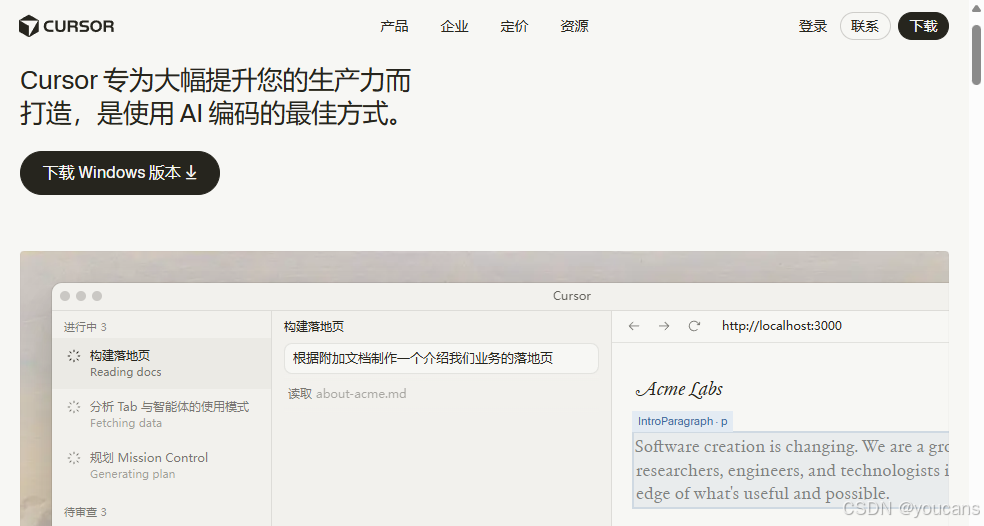Click the Cursor logo in the header
Image resolution: width=984 pixels, height=526 pixels.
pos(67,26)
